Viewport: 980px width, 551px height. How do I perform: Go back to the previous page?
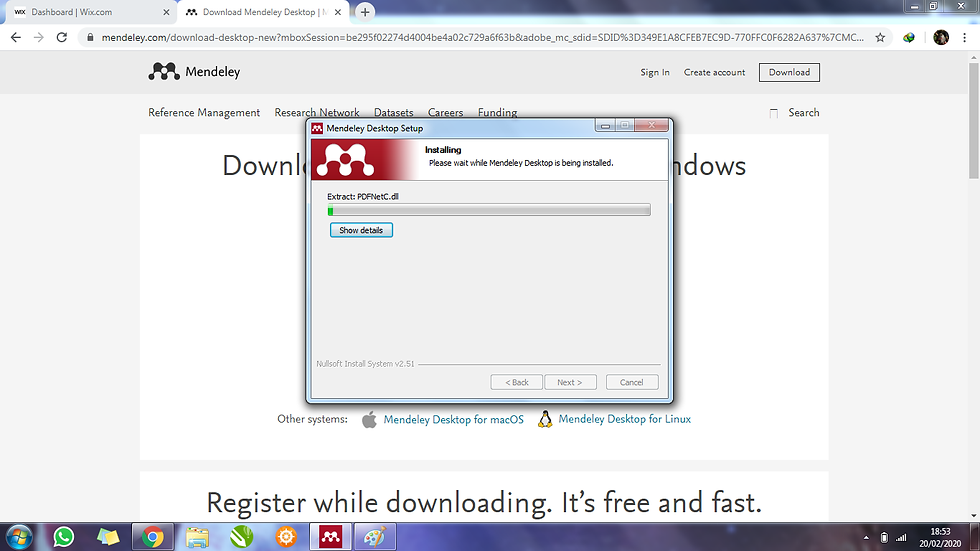tap(16, 37)
